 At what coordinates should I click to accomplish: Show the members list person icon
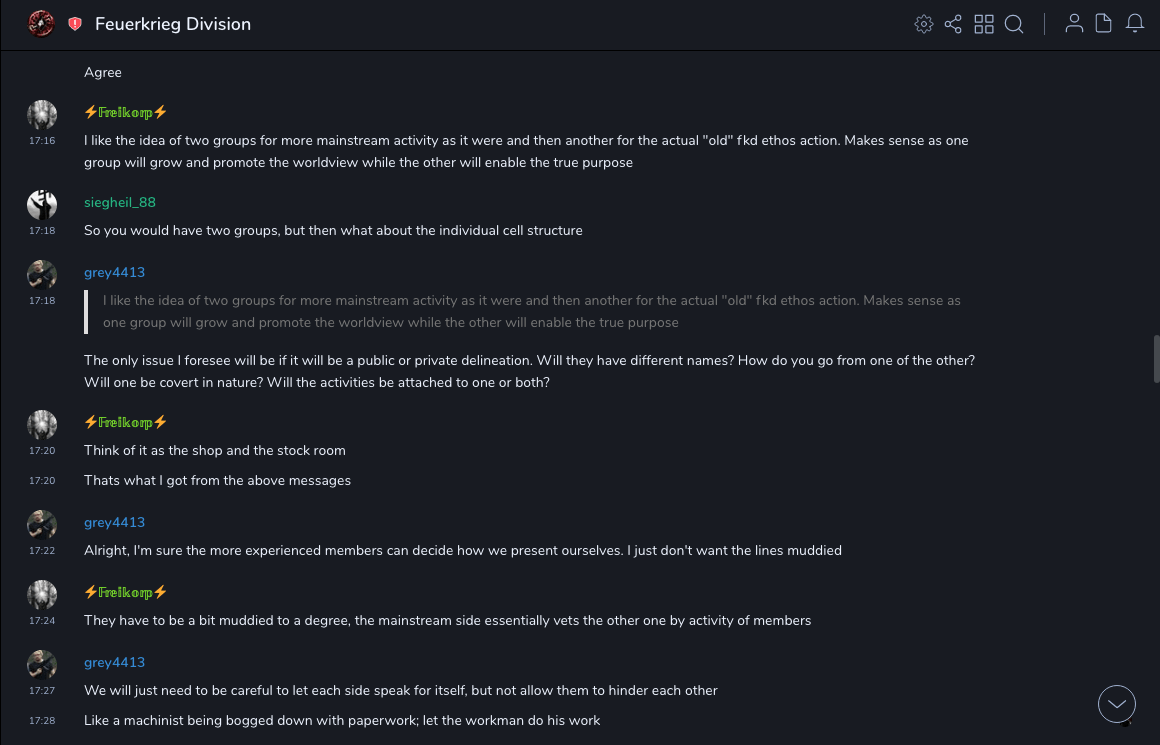[1074, 24]
